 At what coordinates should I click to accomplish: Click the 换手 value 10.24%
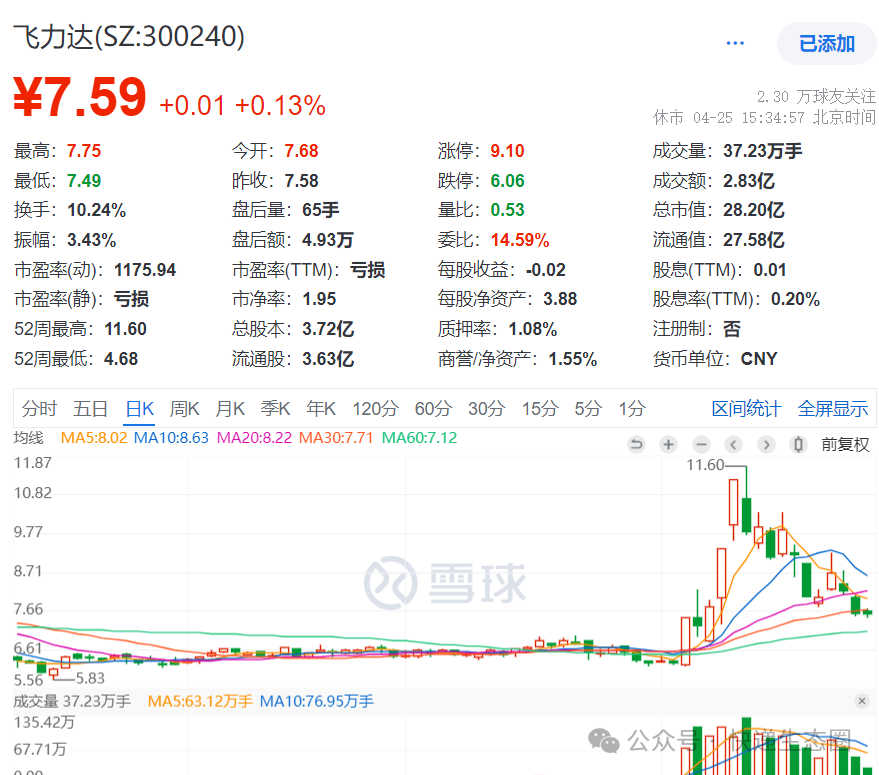point(96,210)
